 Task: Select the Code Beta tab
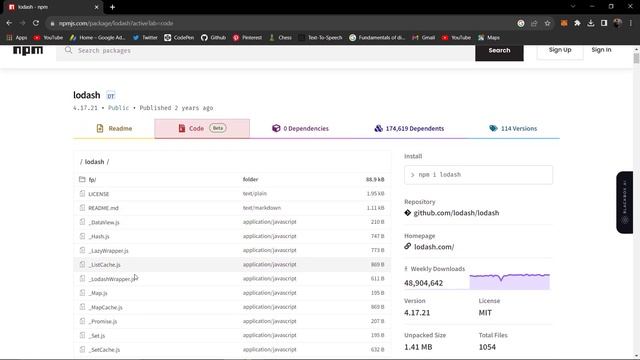202,129
